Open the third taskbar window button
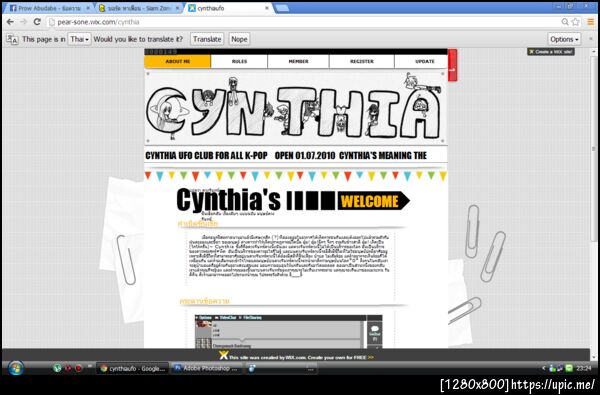600x395 pixels. tap(281, 369)
